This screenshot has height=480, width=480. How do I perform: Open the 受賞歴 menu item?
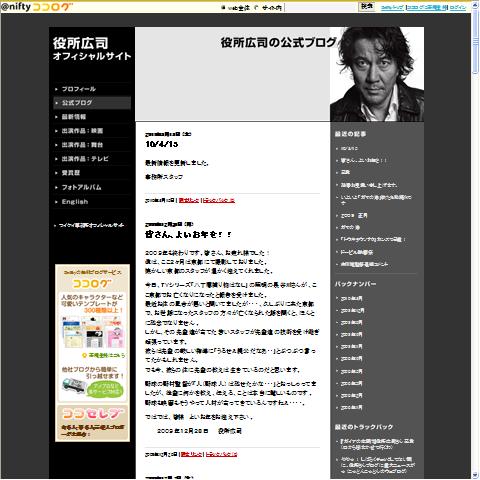point(71,173)
